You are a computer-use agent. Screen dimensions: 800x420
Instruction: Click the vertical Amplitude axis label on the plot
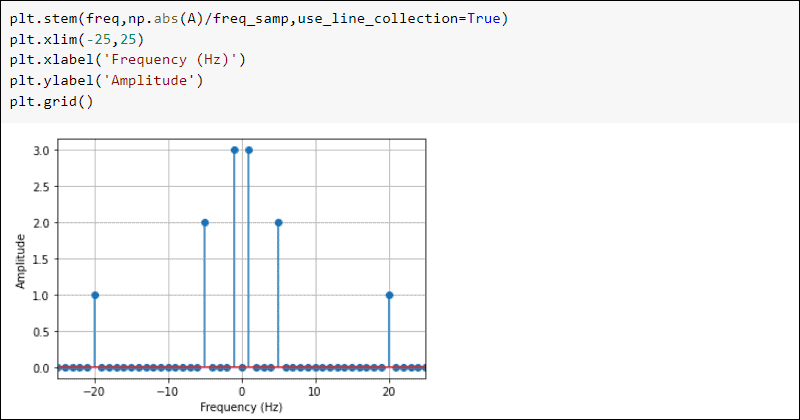(x=20, y=261)
